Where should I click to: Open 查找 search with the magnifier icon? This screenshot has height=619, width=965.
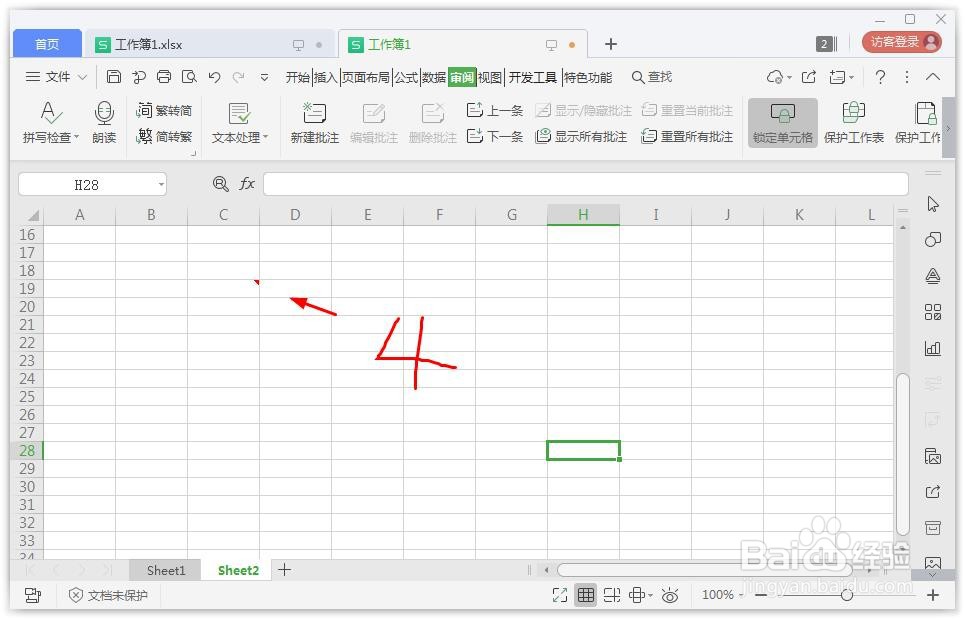point(651,76)
